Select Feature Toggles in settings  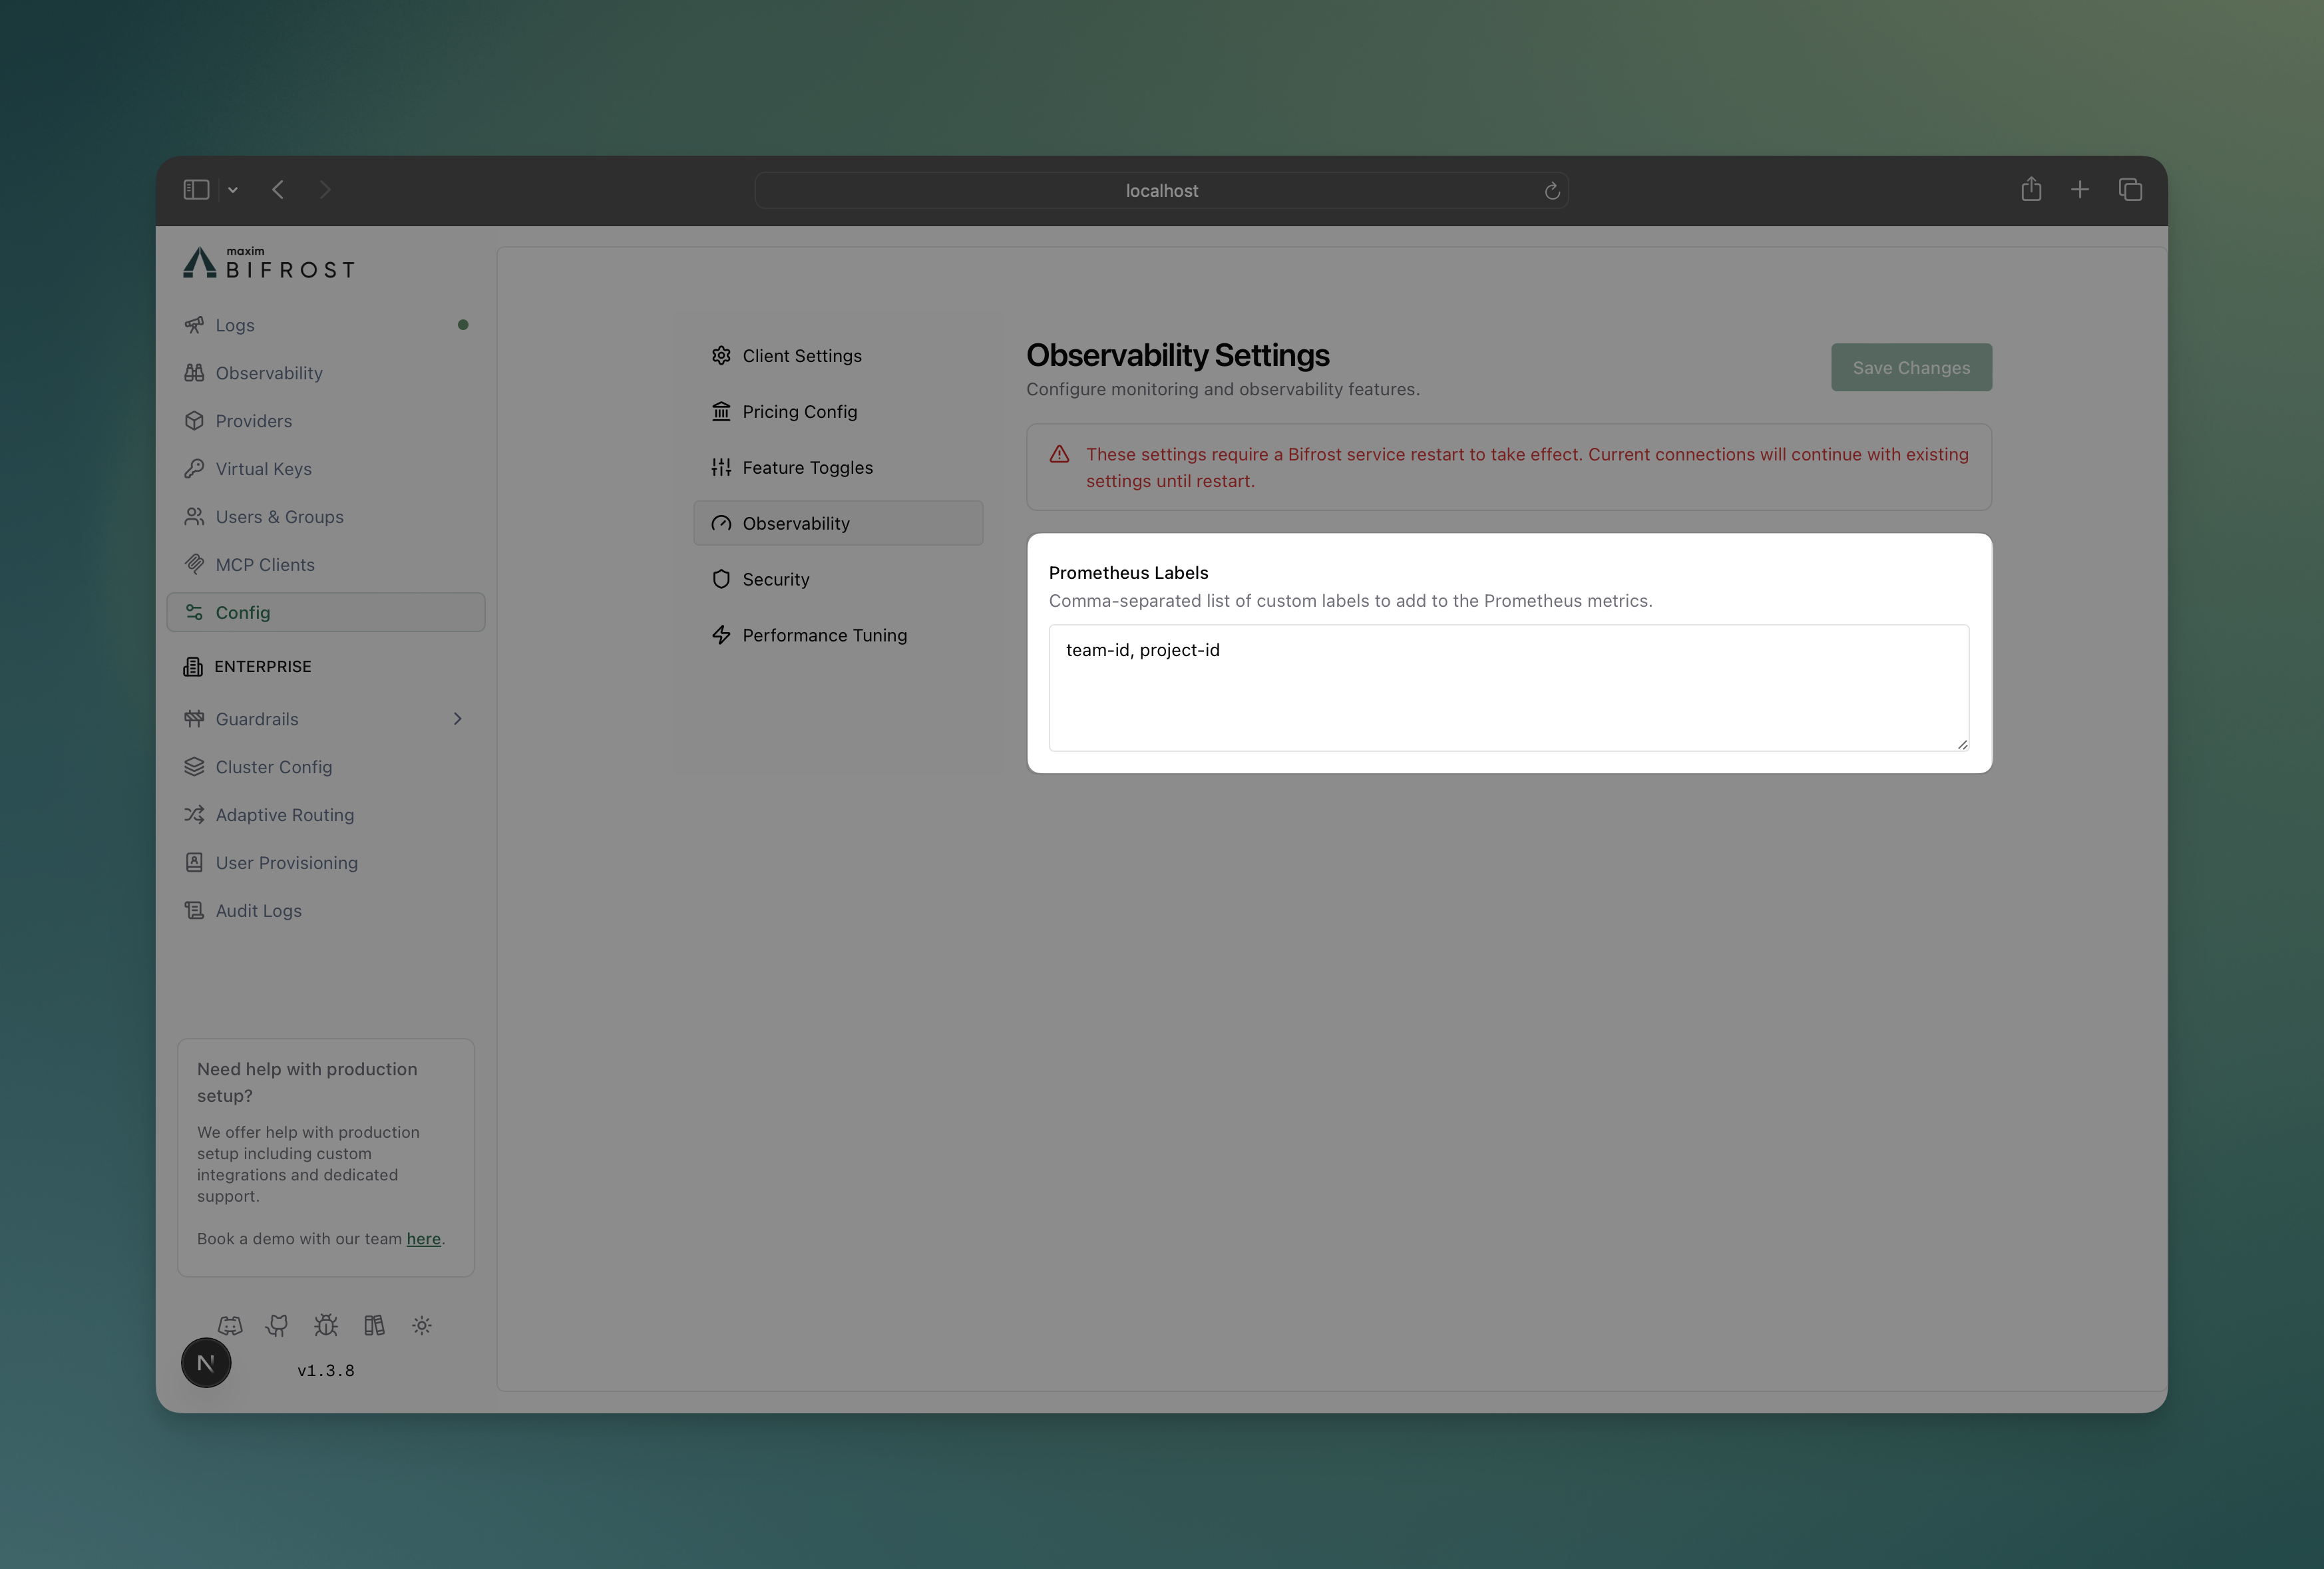coord(807,467)
